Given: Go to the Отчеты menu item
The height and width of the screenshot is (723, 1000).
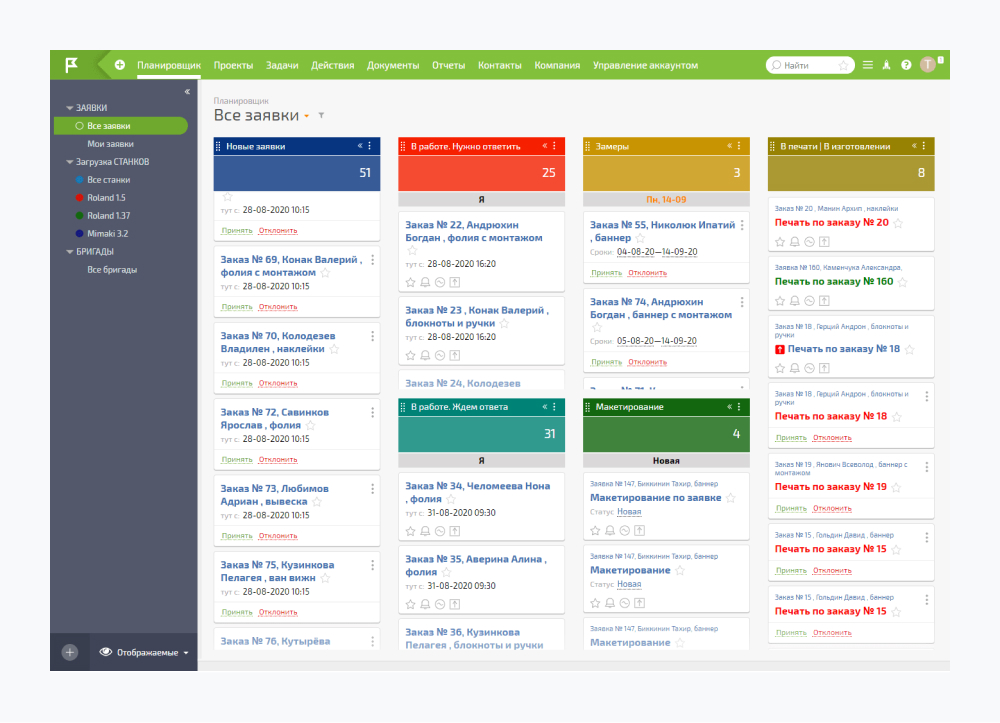Looking at the screenshot, I should 448,65.
